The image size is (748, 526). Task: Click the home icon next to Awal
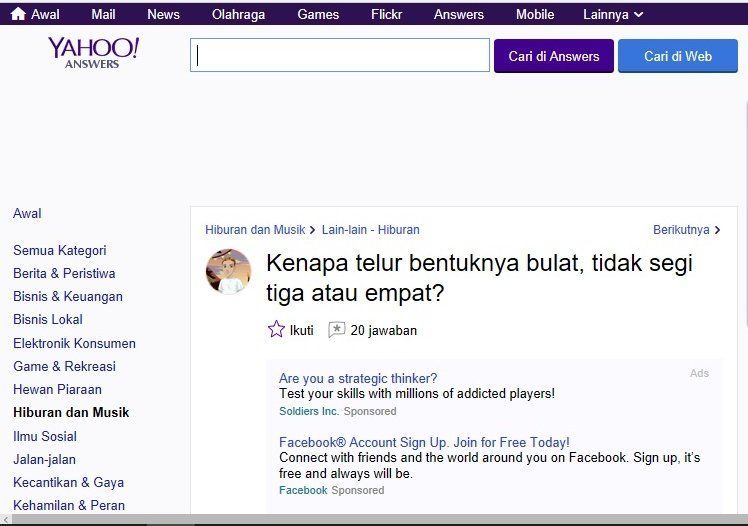pos(18,14)
